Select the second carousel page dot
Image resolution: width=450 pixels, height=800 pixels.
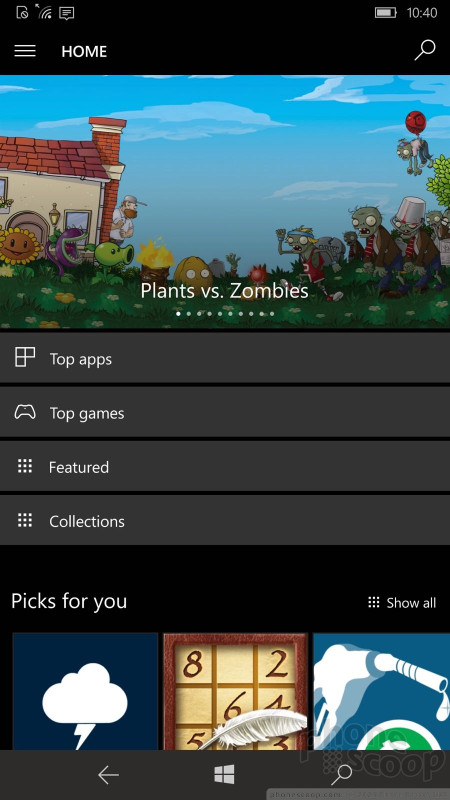point(189,314)
